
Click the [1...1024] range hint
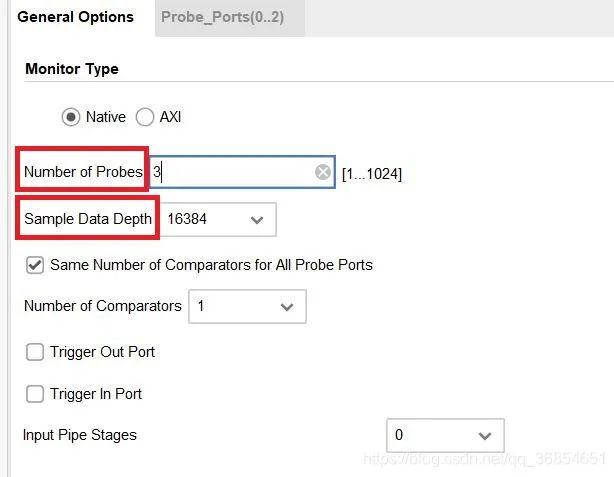(372, 174)
